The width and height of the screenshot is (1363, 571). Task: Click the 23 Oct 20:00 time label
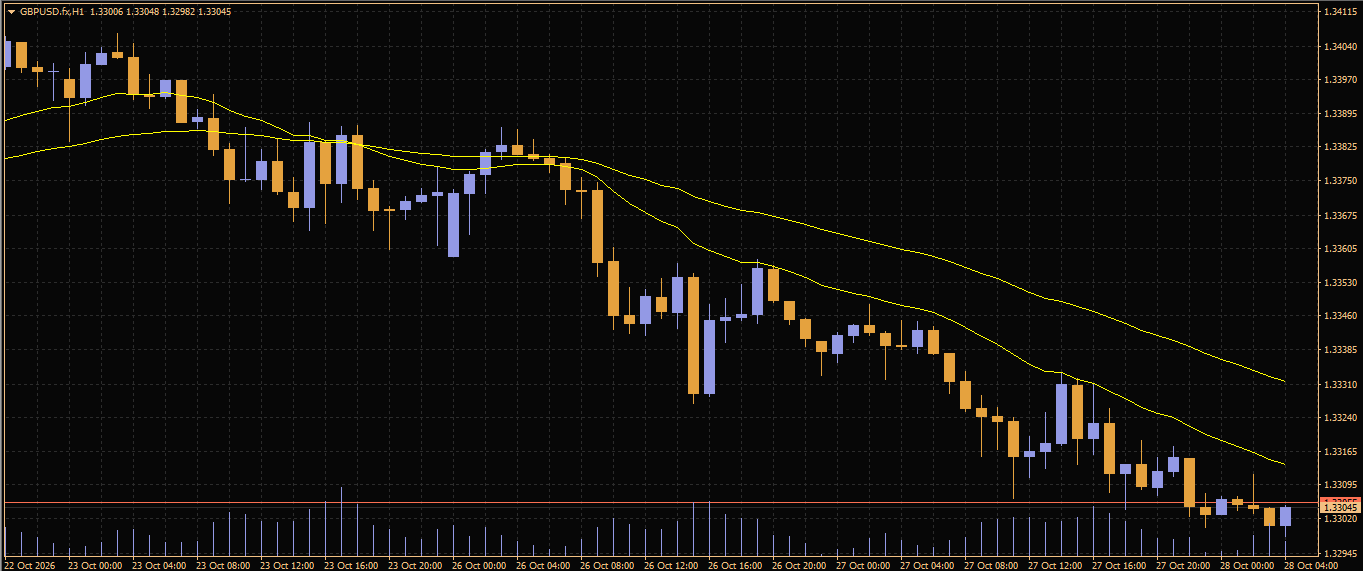(x=415, y=565)
